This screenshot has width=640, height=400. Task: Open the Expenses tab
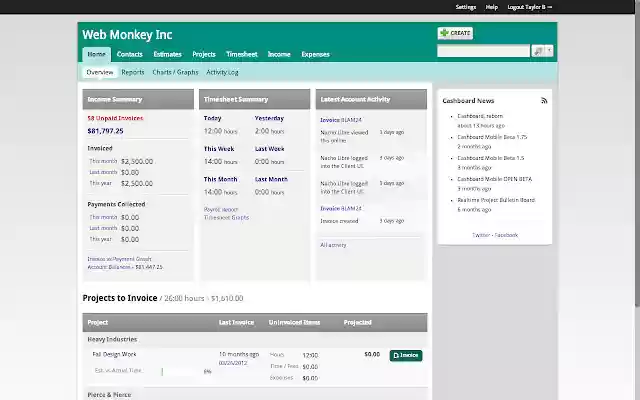[x=315, y=54]
